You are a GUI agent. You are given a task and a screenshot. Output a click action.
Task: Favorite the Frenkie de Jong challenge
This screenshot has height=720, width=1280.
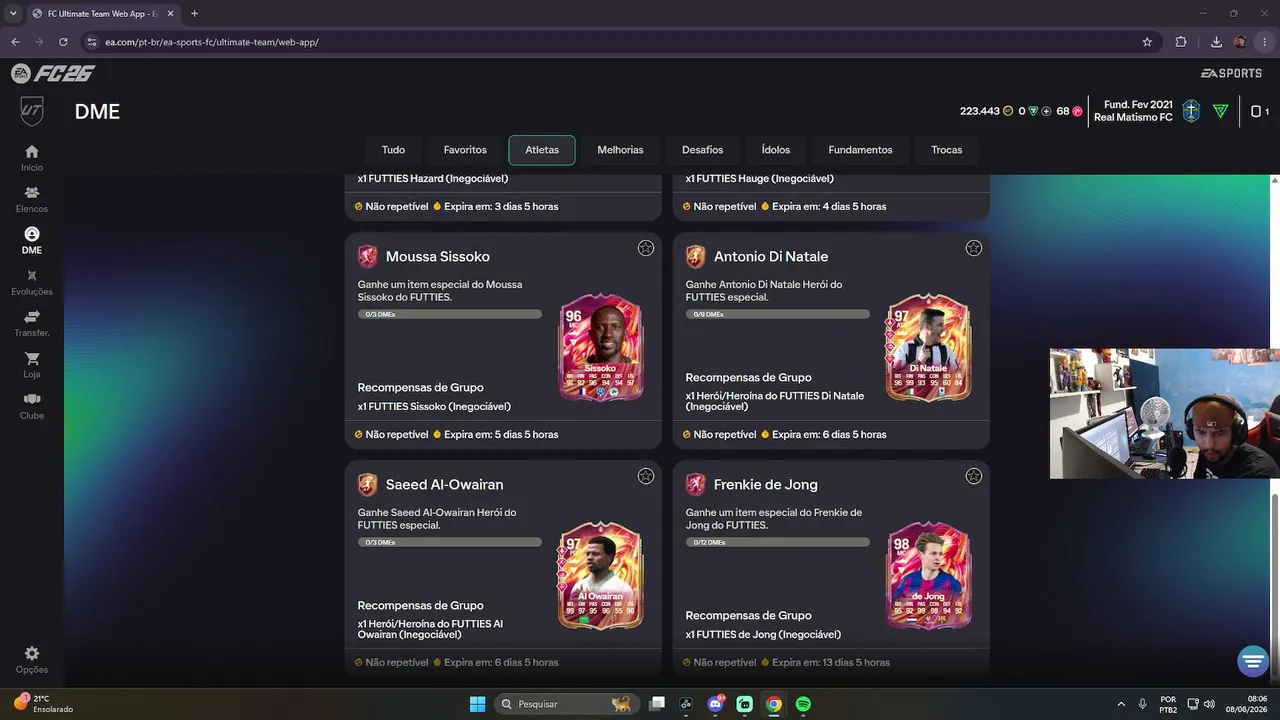coord(974,476)
